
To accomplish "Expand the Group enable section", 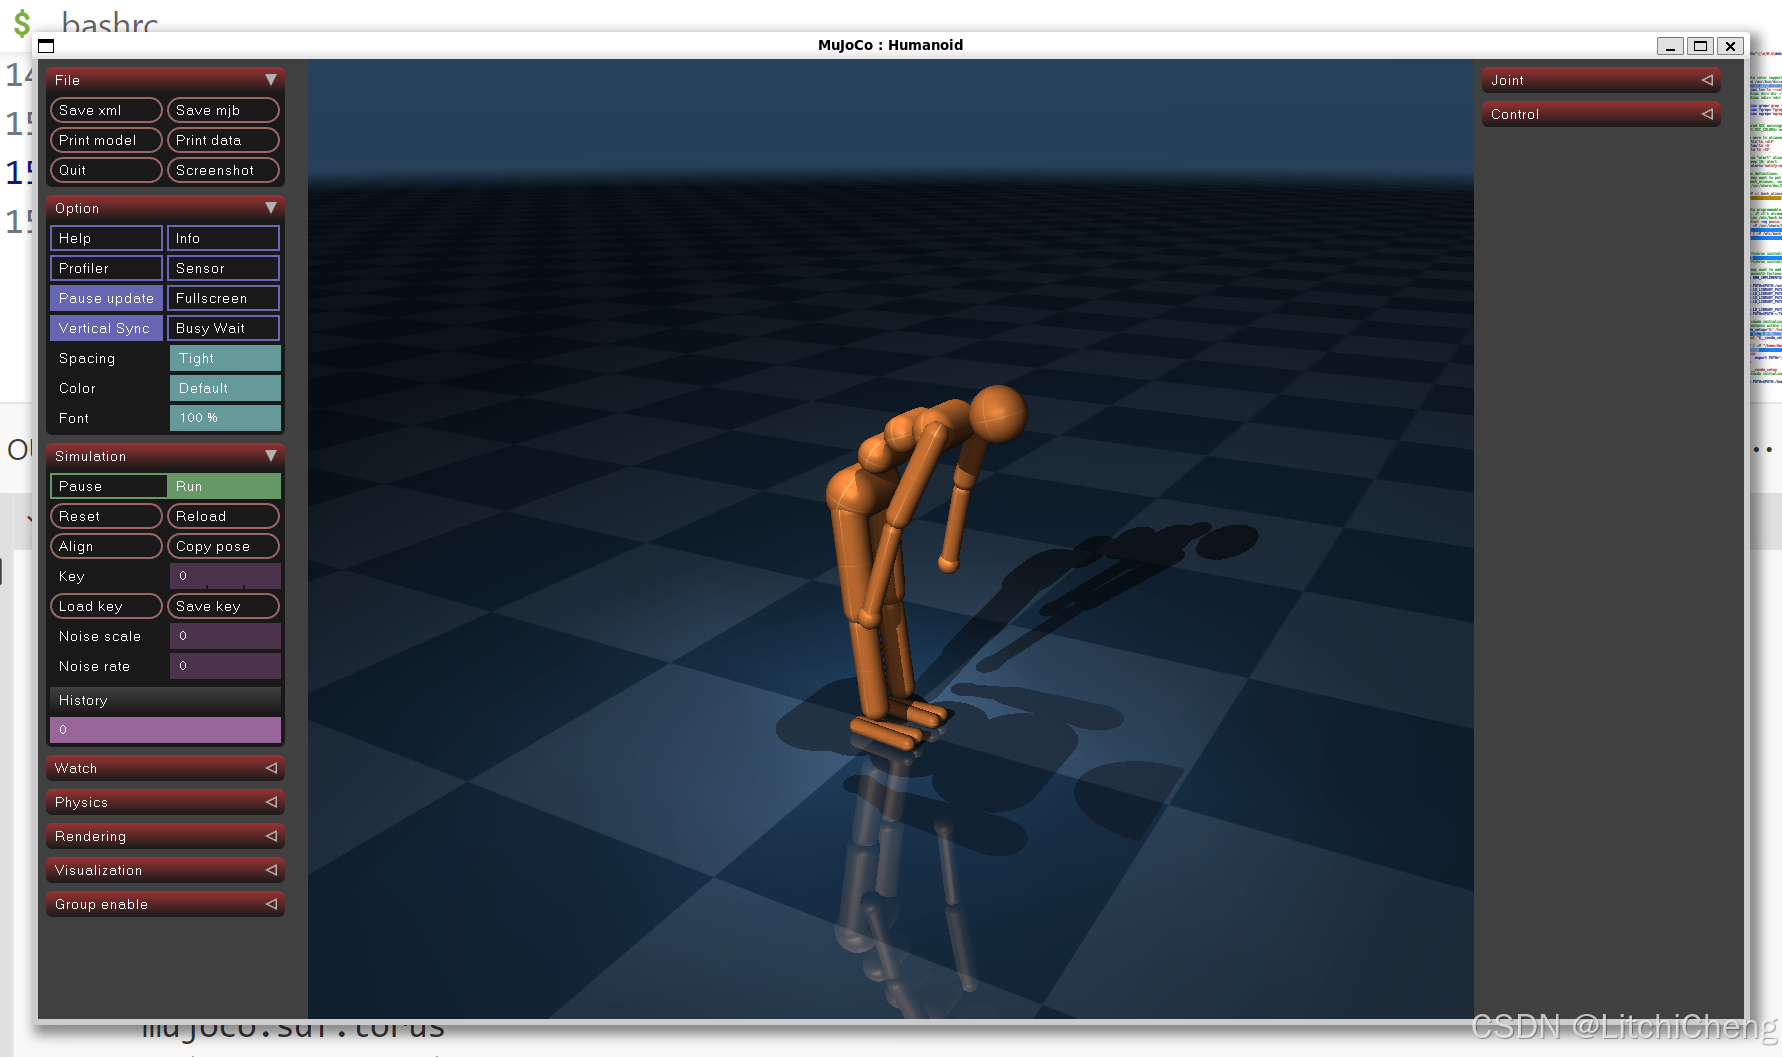I will (x=165, y=904).
